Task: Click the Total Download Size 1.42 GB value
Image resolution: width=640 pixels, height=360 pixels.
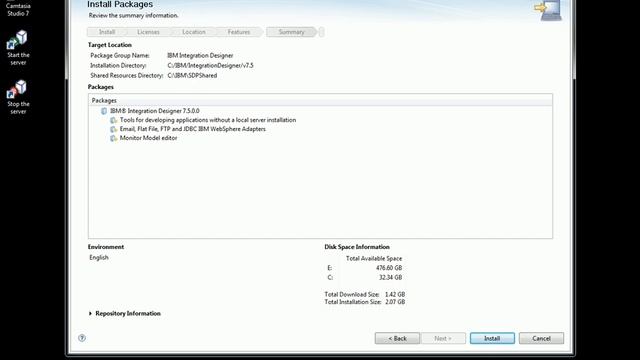Action: (x=395, y=294)
